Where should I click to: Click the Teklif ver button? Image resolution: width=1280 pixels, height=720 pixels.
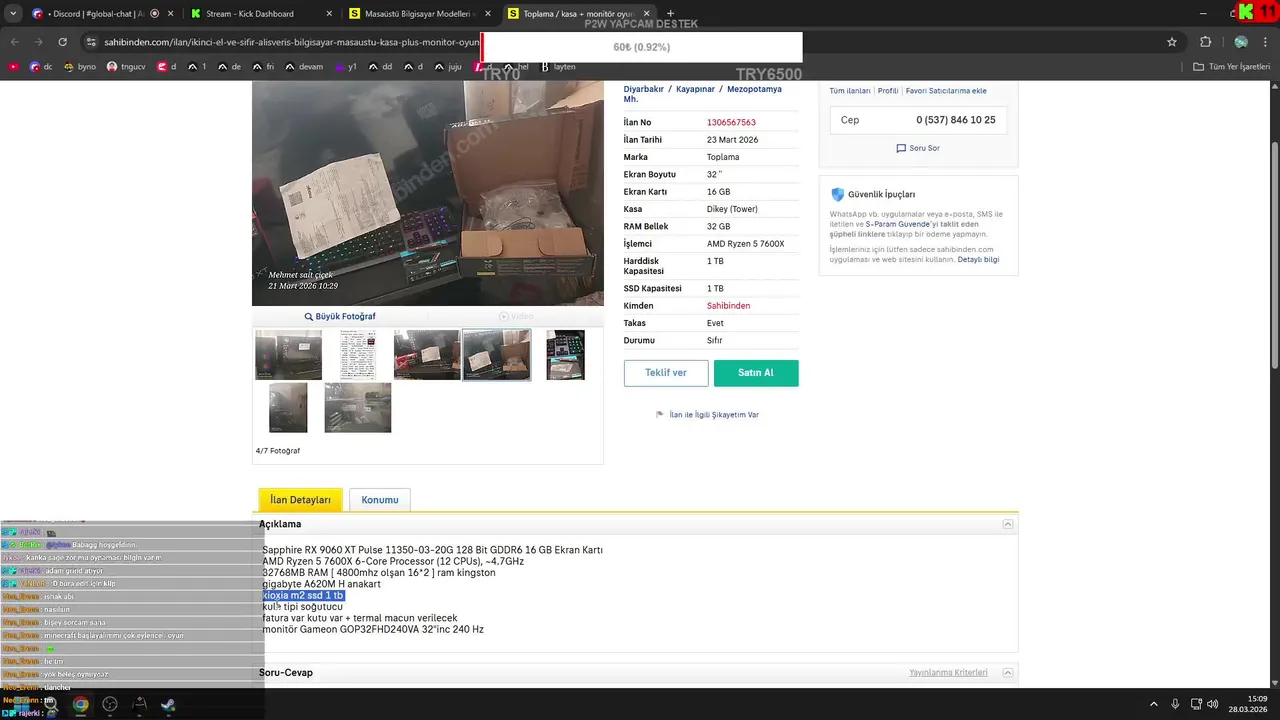tap(666, 373)
